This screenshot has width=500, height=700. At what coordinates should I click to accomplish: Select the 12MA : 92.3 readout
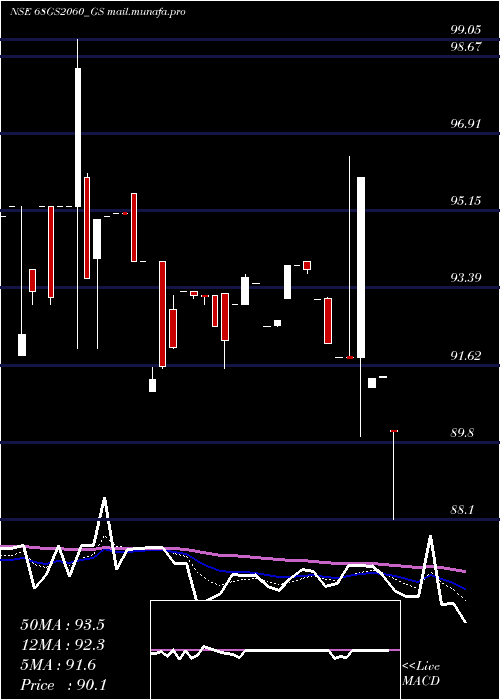[63, 645]
